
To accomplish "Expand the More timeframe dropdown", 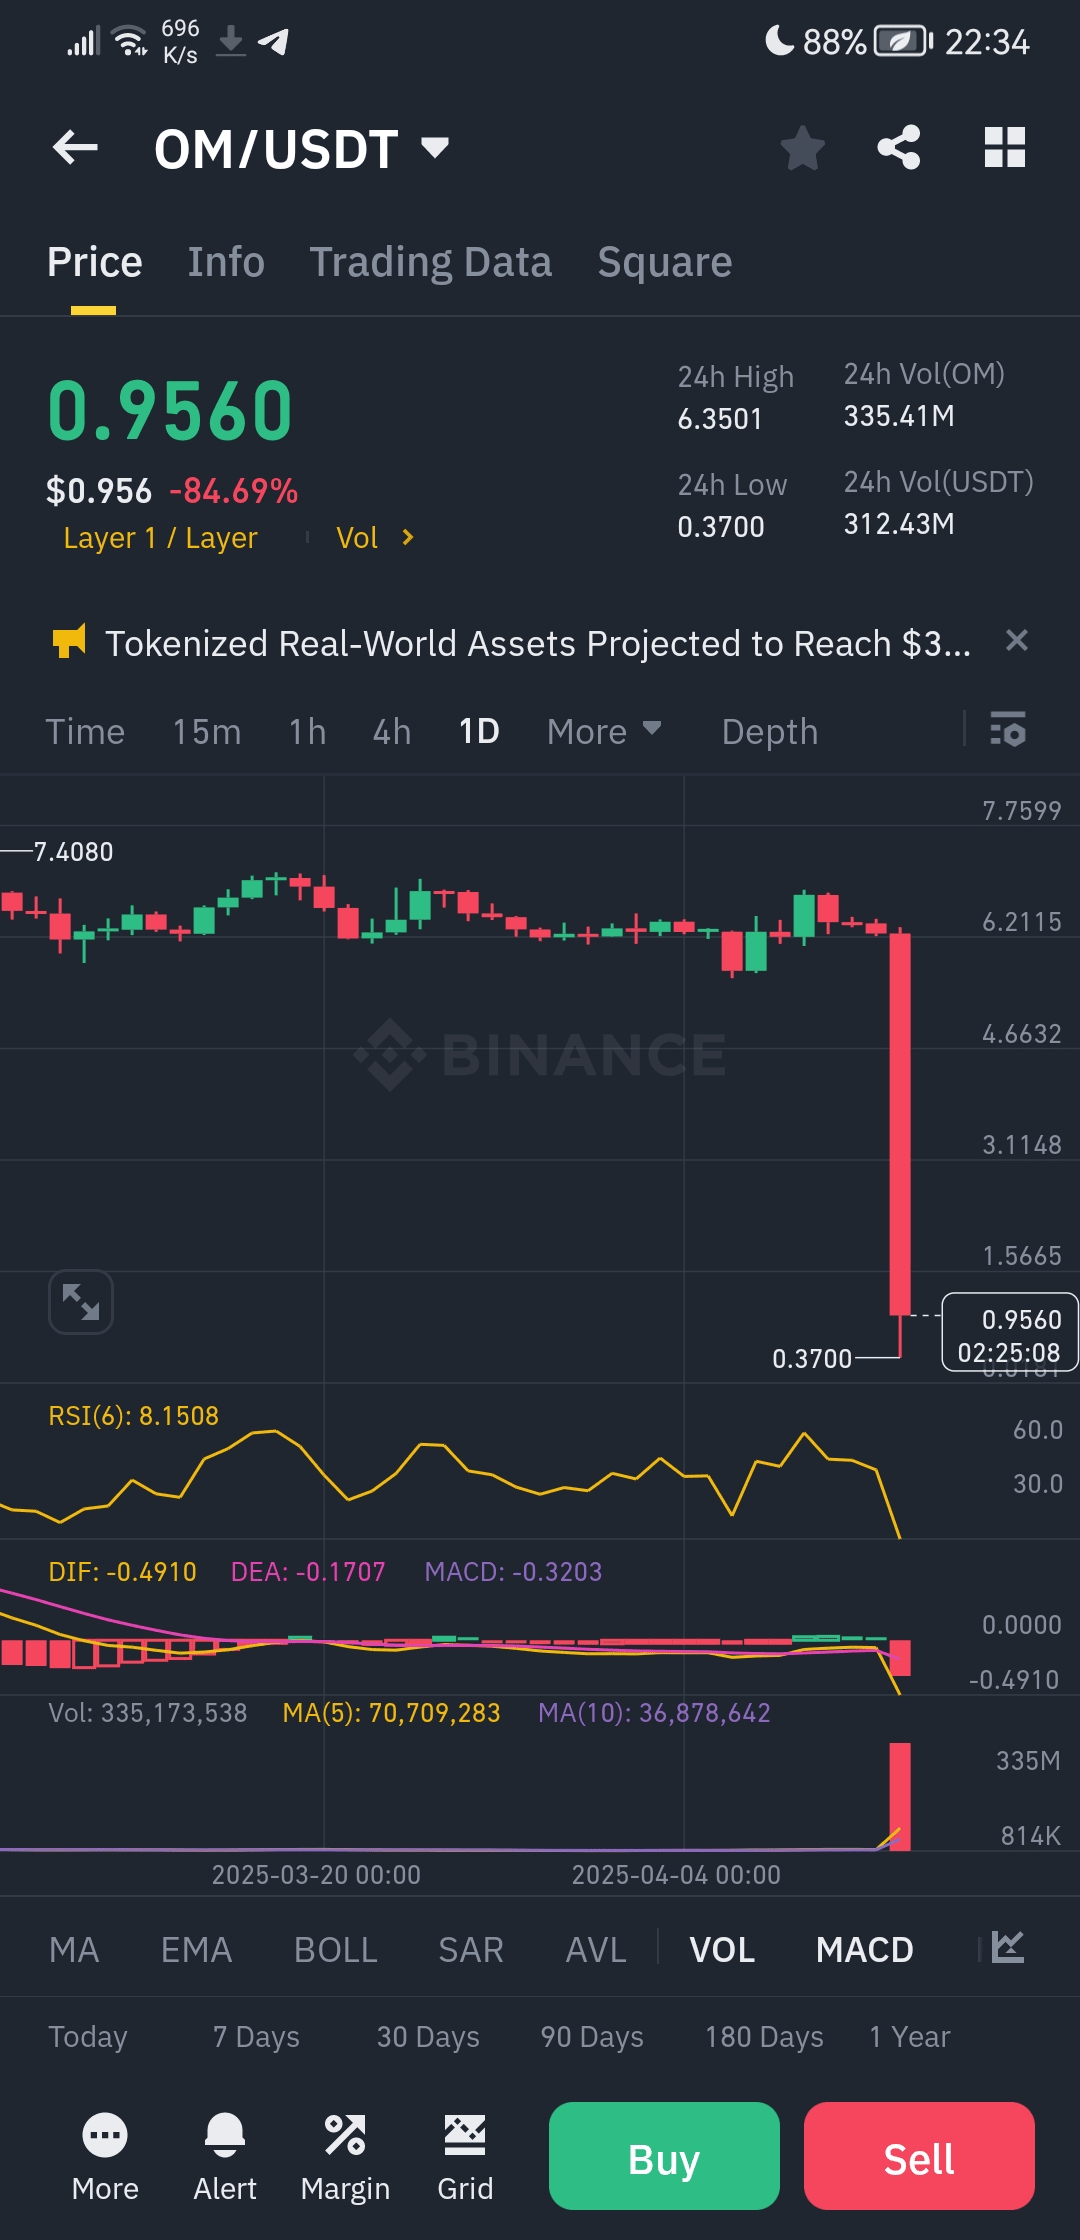I will tap(604, 731).
